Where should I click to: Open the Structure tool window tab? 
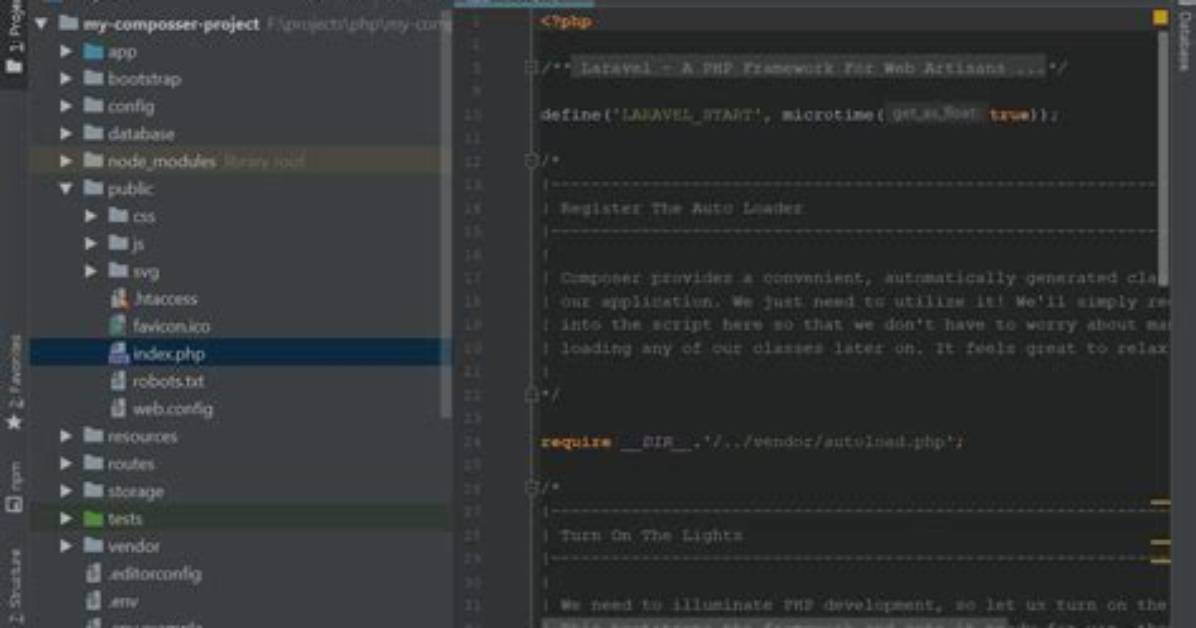coord(14,588)
